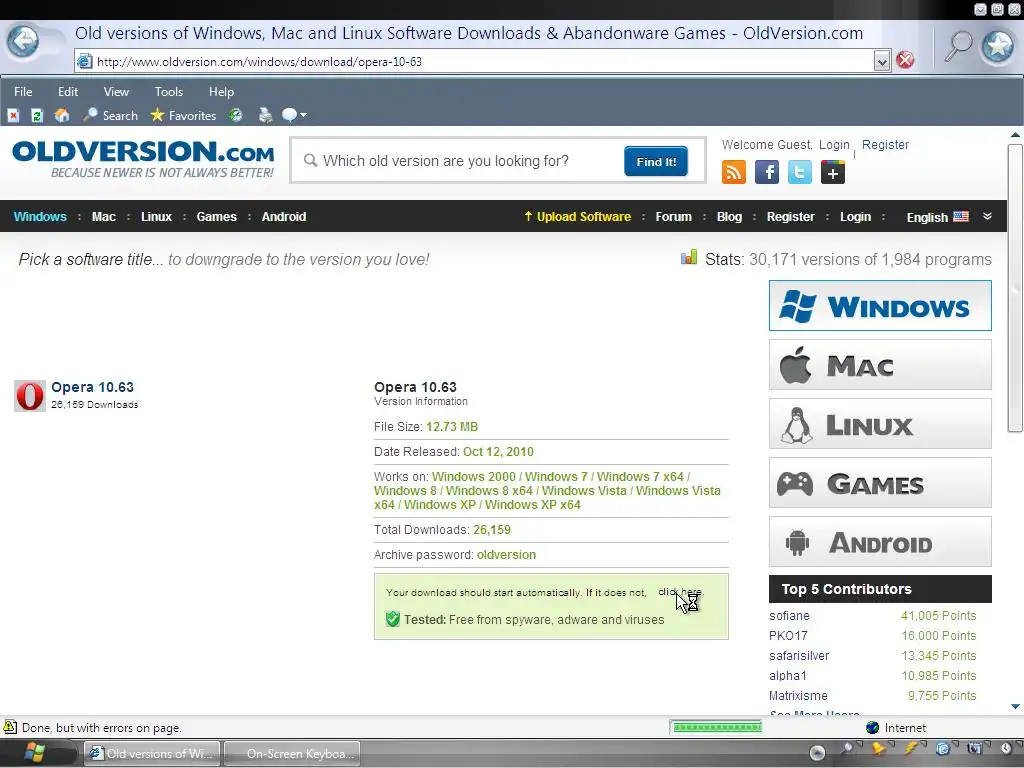Open contributor PKO17's profile
Viewport: 1024px width, 768px height.
point(788,635)
